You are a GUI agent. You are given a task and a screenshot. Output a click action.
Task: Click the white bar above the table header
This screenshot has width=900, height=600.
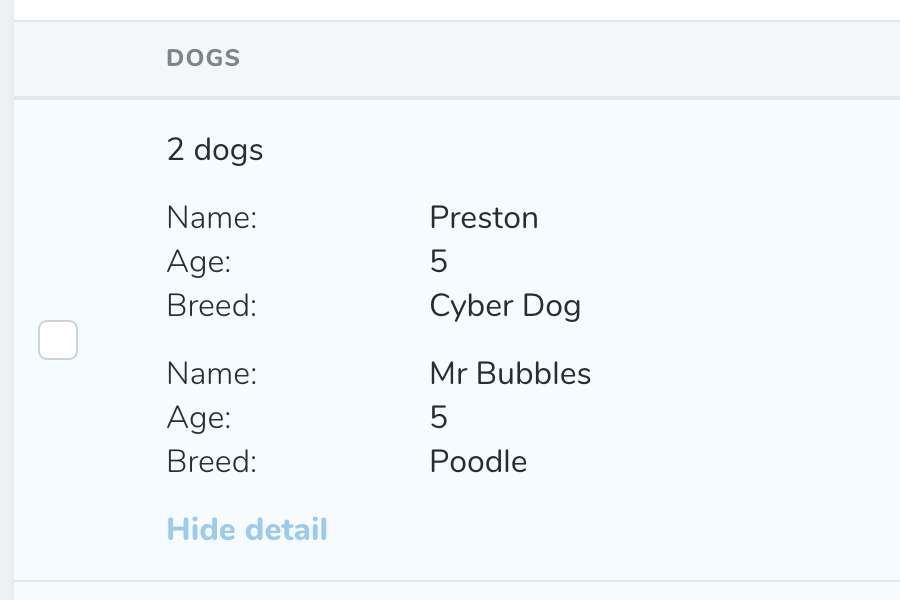457,10
